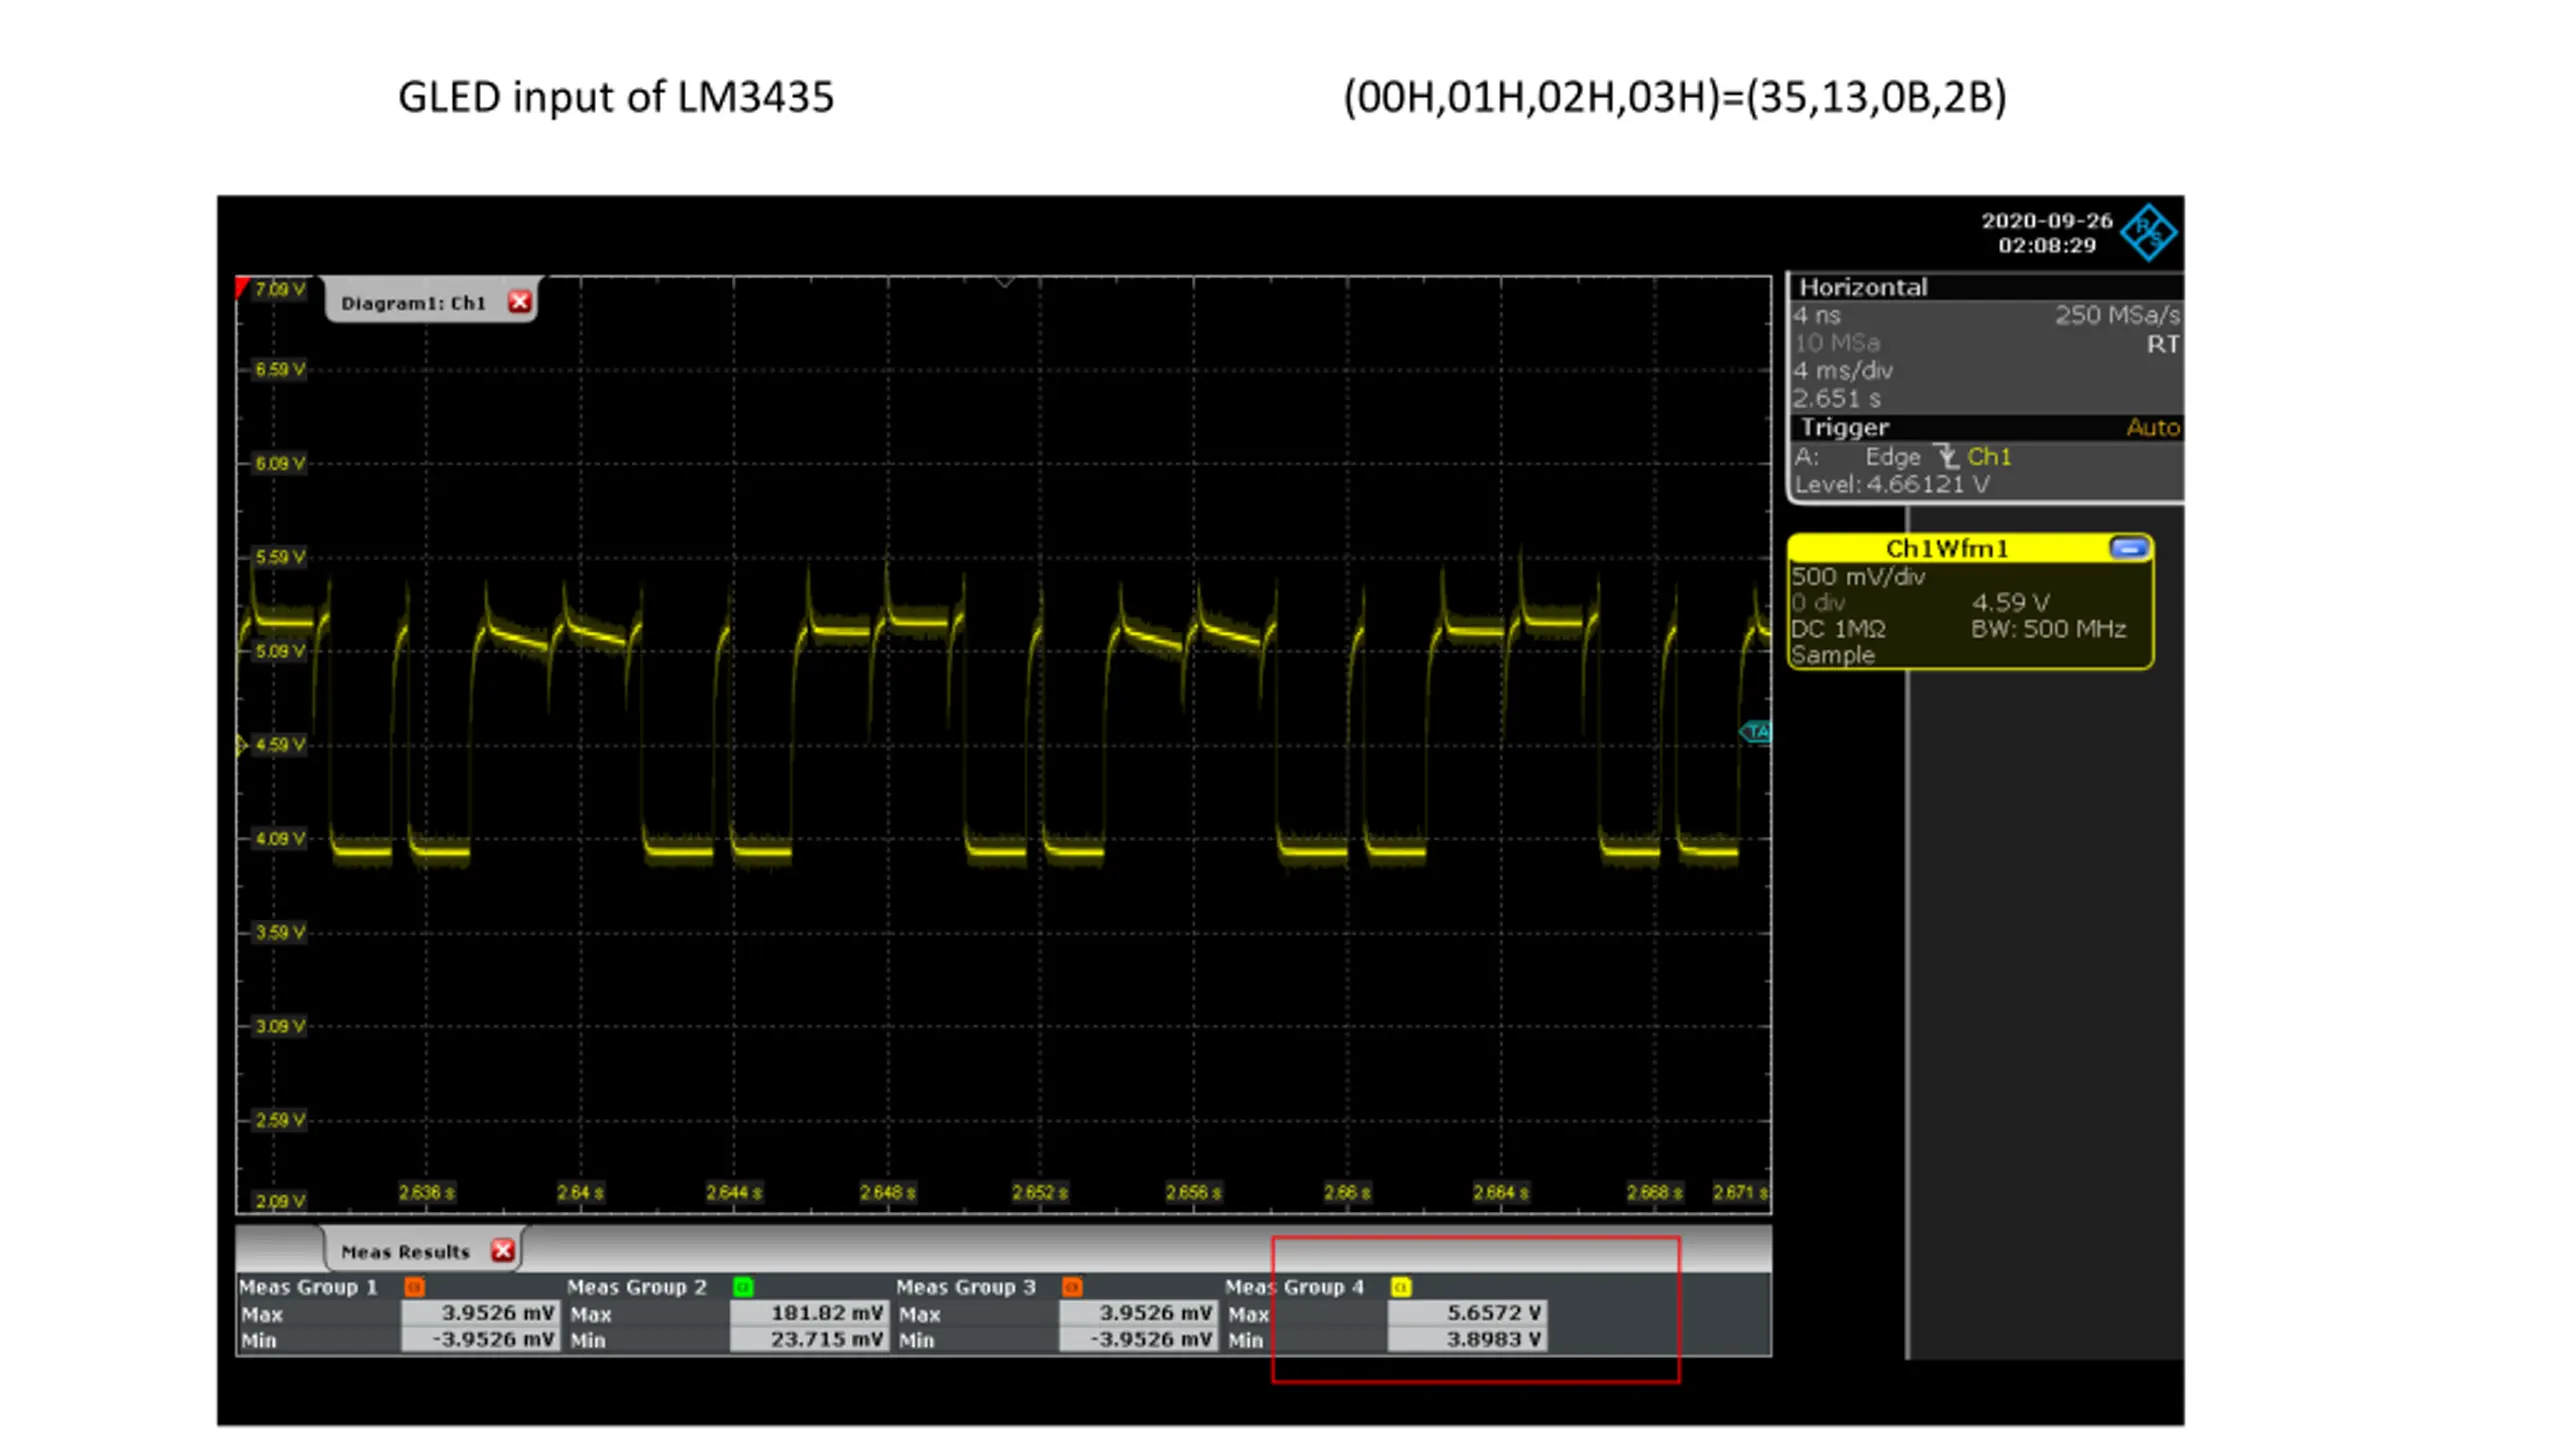Click the trigger position marker at top of grid
The image size is (2560, 1440).
coord(1004,283)
